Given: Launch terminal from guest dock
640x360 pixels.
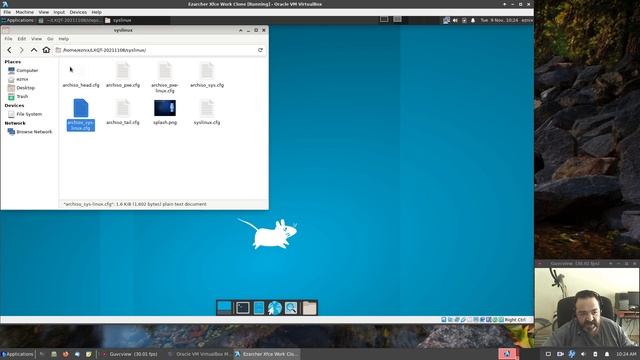Looking at the screenshot, I should (x=242, y=308).
